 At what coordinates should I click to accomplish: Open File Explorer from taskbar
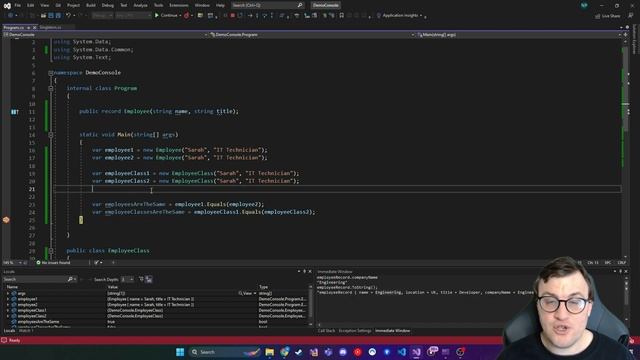tap(269, 352)
